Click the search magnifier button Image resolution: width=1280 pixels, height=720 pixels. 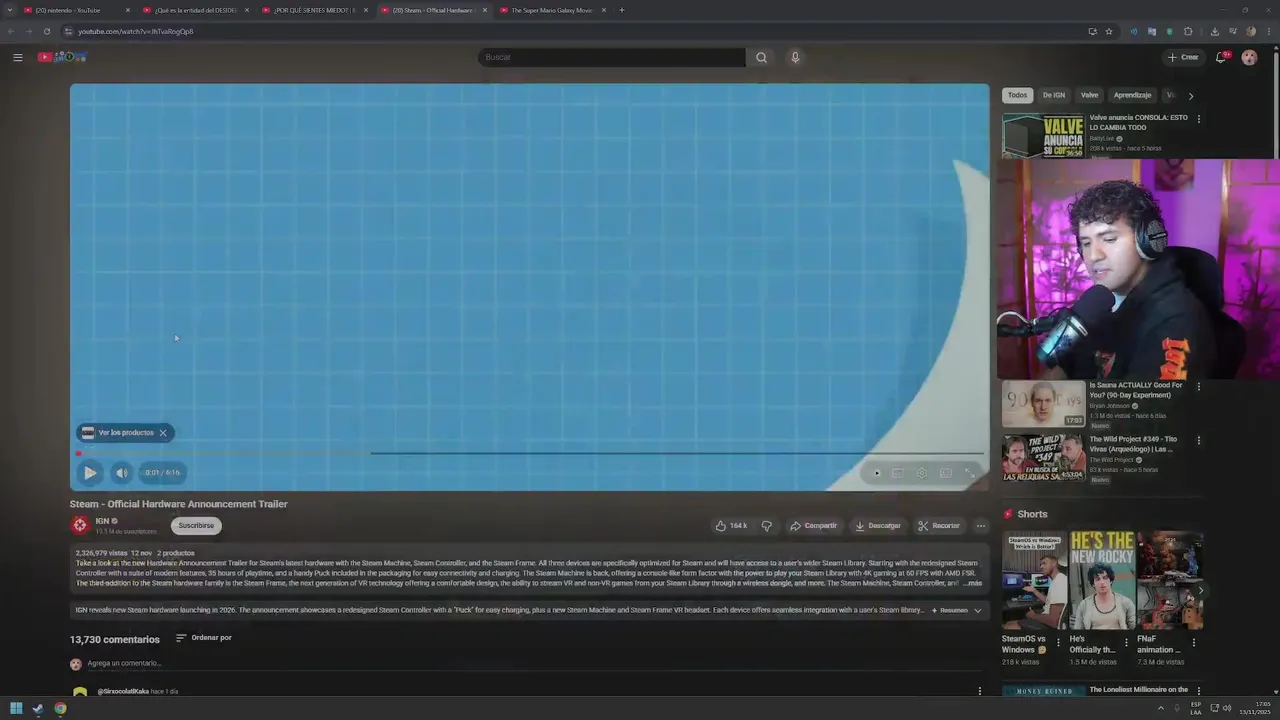(761, 57)
